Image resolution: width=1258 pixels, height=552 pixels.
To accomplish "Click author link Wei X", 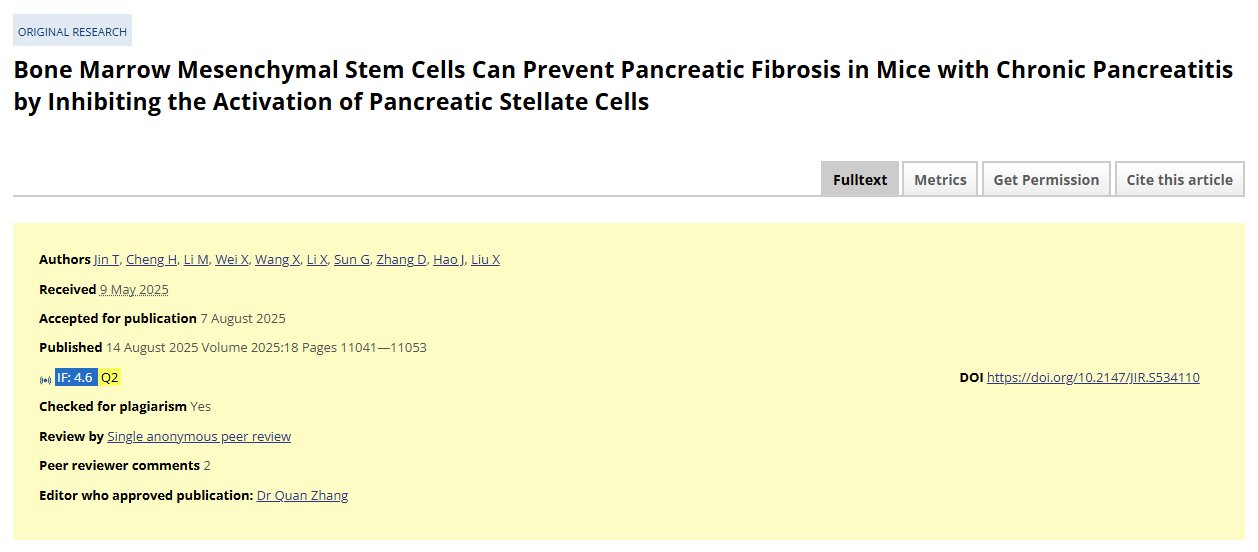I will (x=232, y=259).
